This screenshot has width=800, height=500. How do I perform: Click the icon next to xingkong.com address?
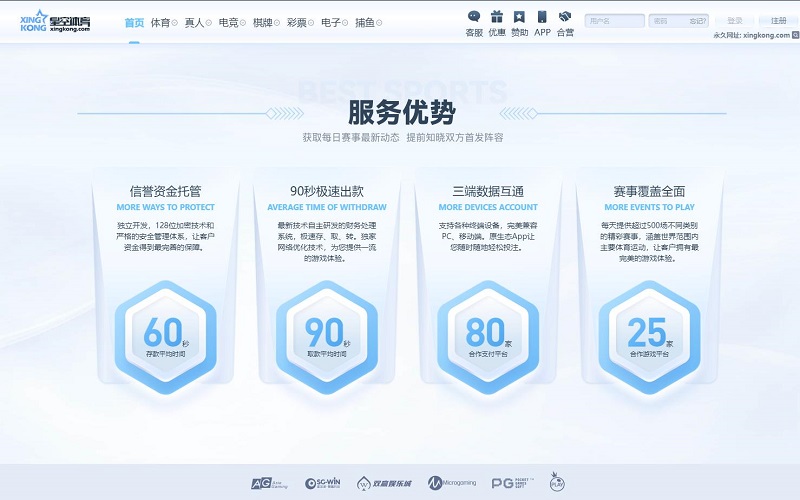tap(795, 35)
